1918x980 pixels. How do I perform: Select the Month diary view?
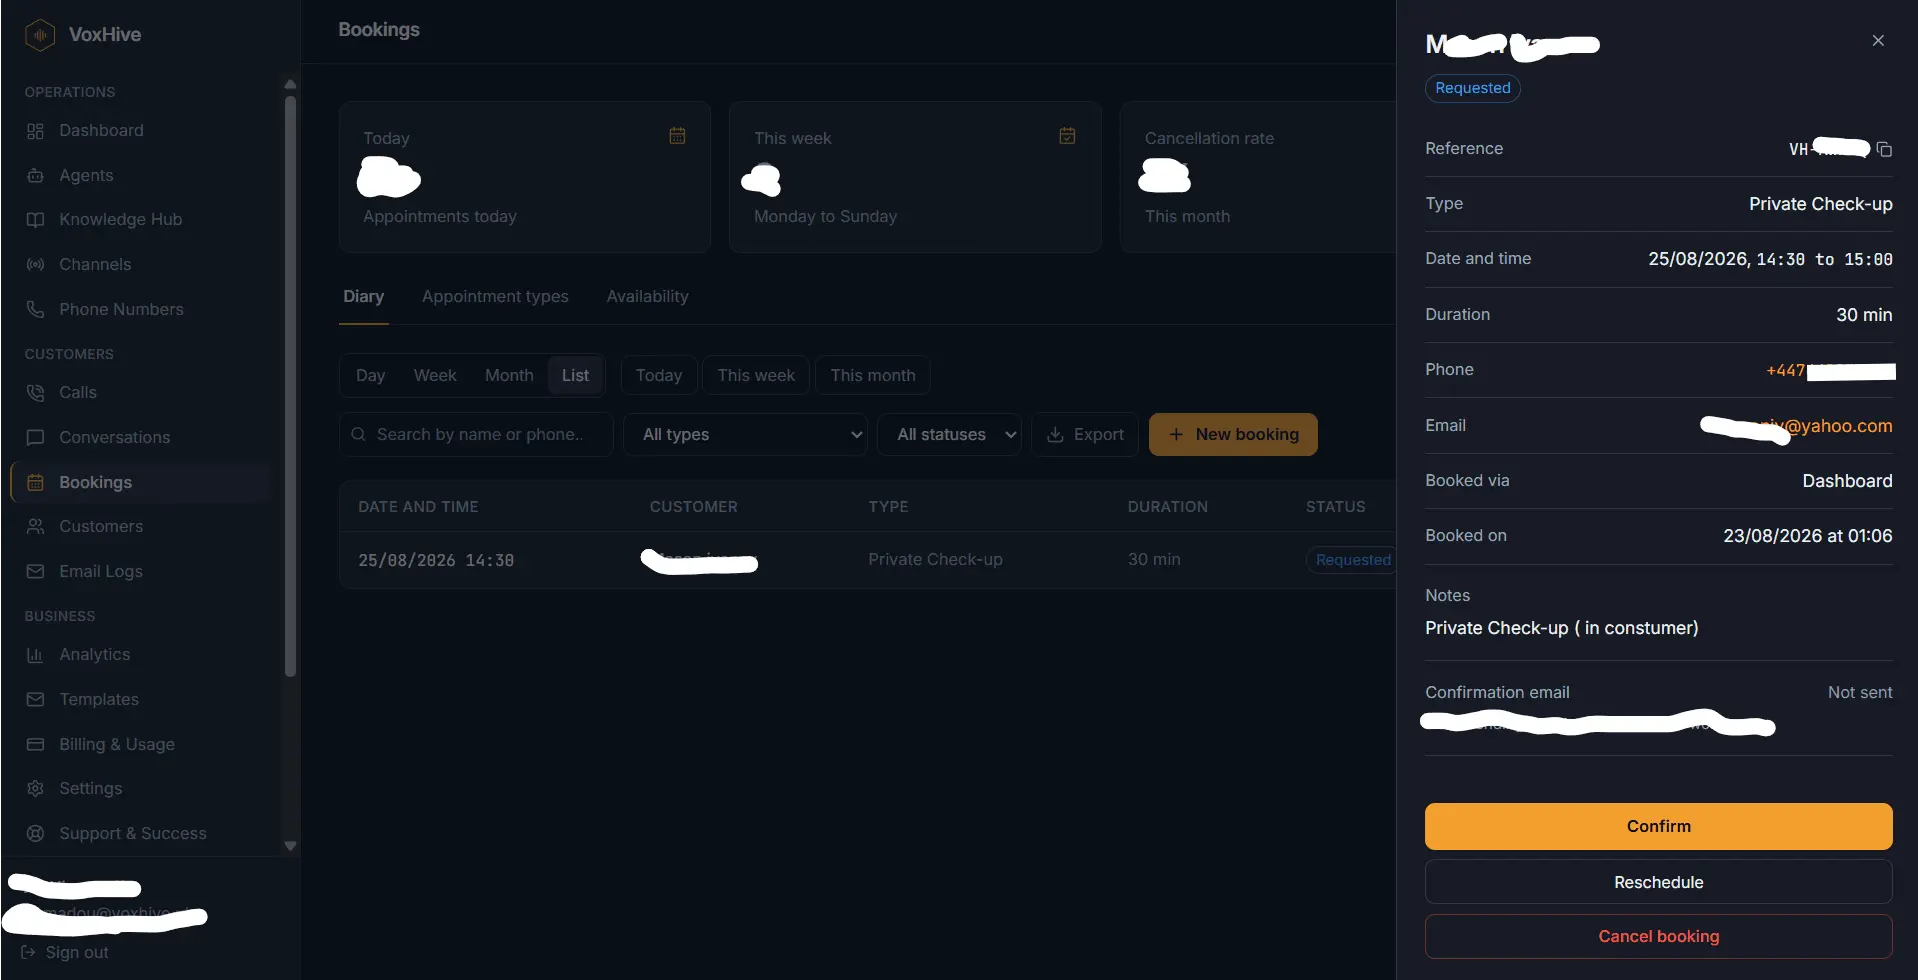click(509, 375)
